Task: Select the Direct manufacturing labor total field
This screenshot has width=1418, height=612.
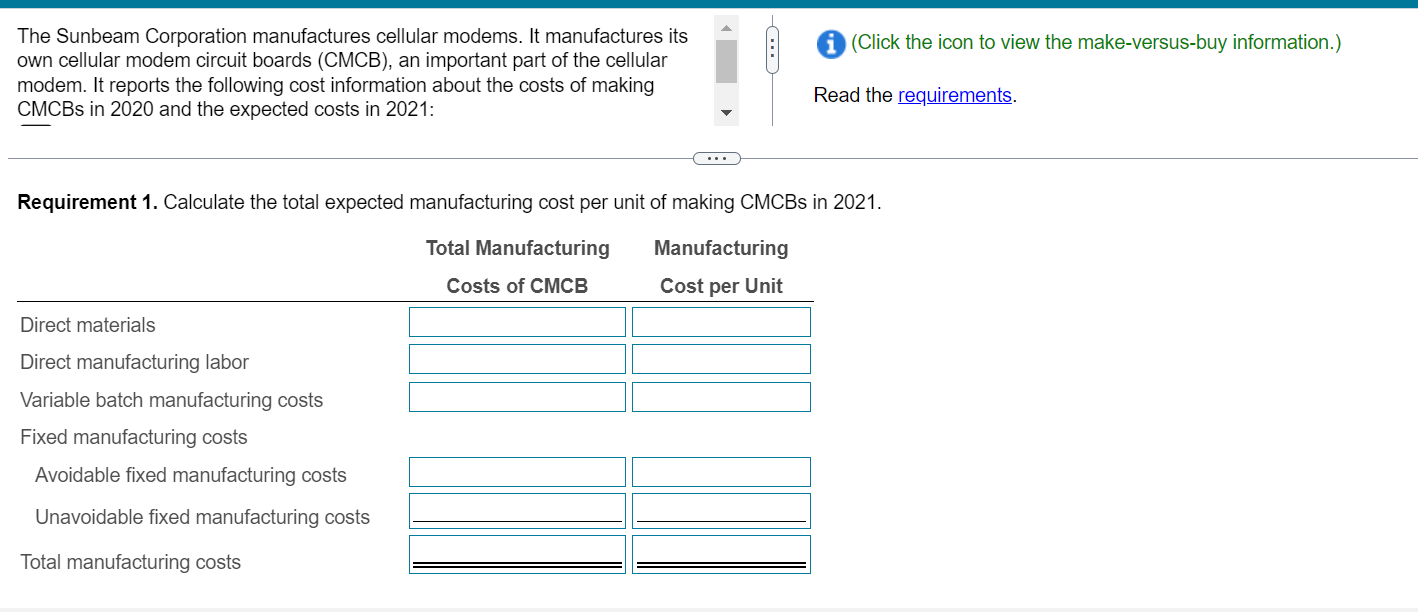Action: [516, 358]
